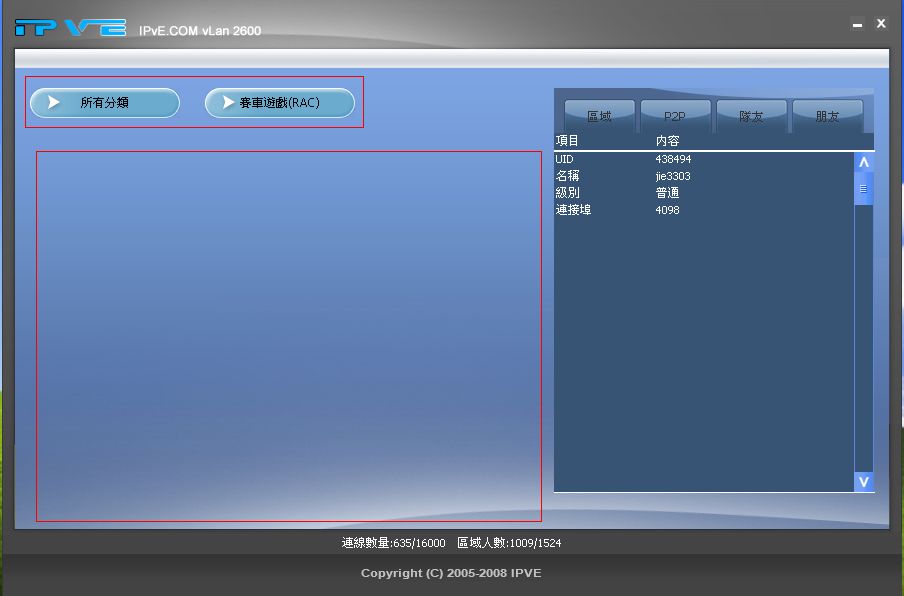Click the scroll up arrow in info panel
Image resolution: width=904 pixels, height=596 pixels.
coord(864,162)
